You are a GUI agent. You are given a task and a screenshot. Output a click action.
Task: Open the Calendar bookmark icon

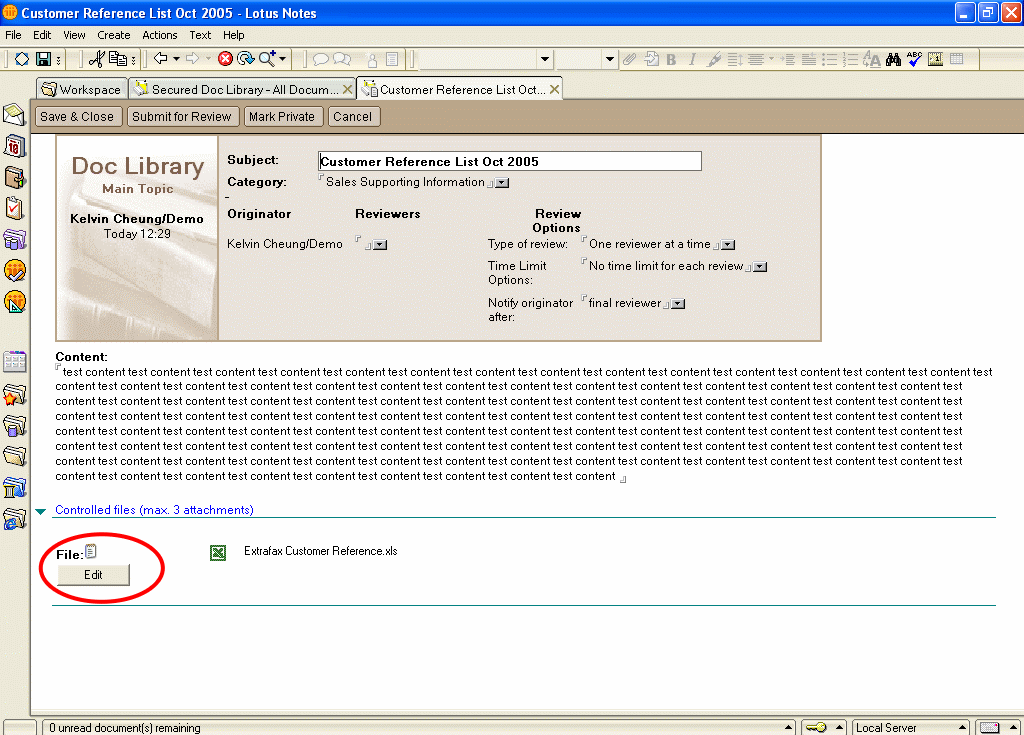[x=14, y=146]
